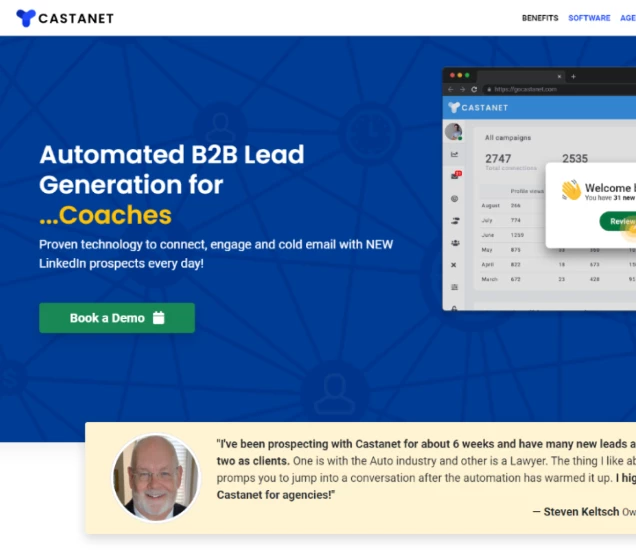
Task: Click the Automated B2B Lead Generation heading
Action: [172, 170]
